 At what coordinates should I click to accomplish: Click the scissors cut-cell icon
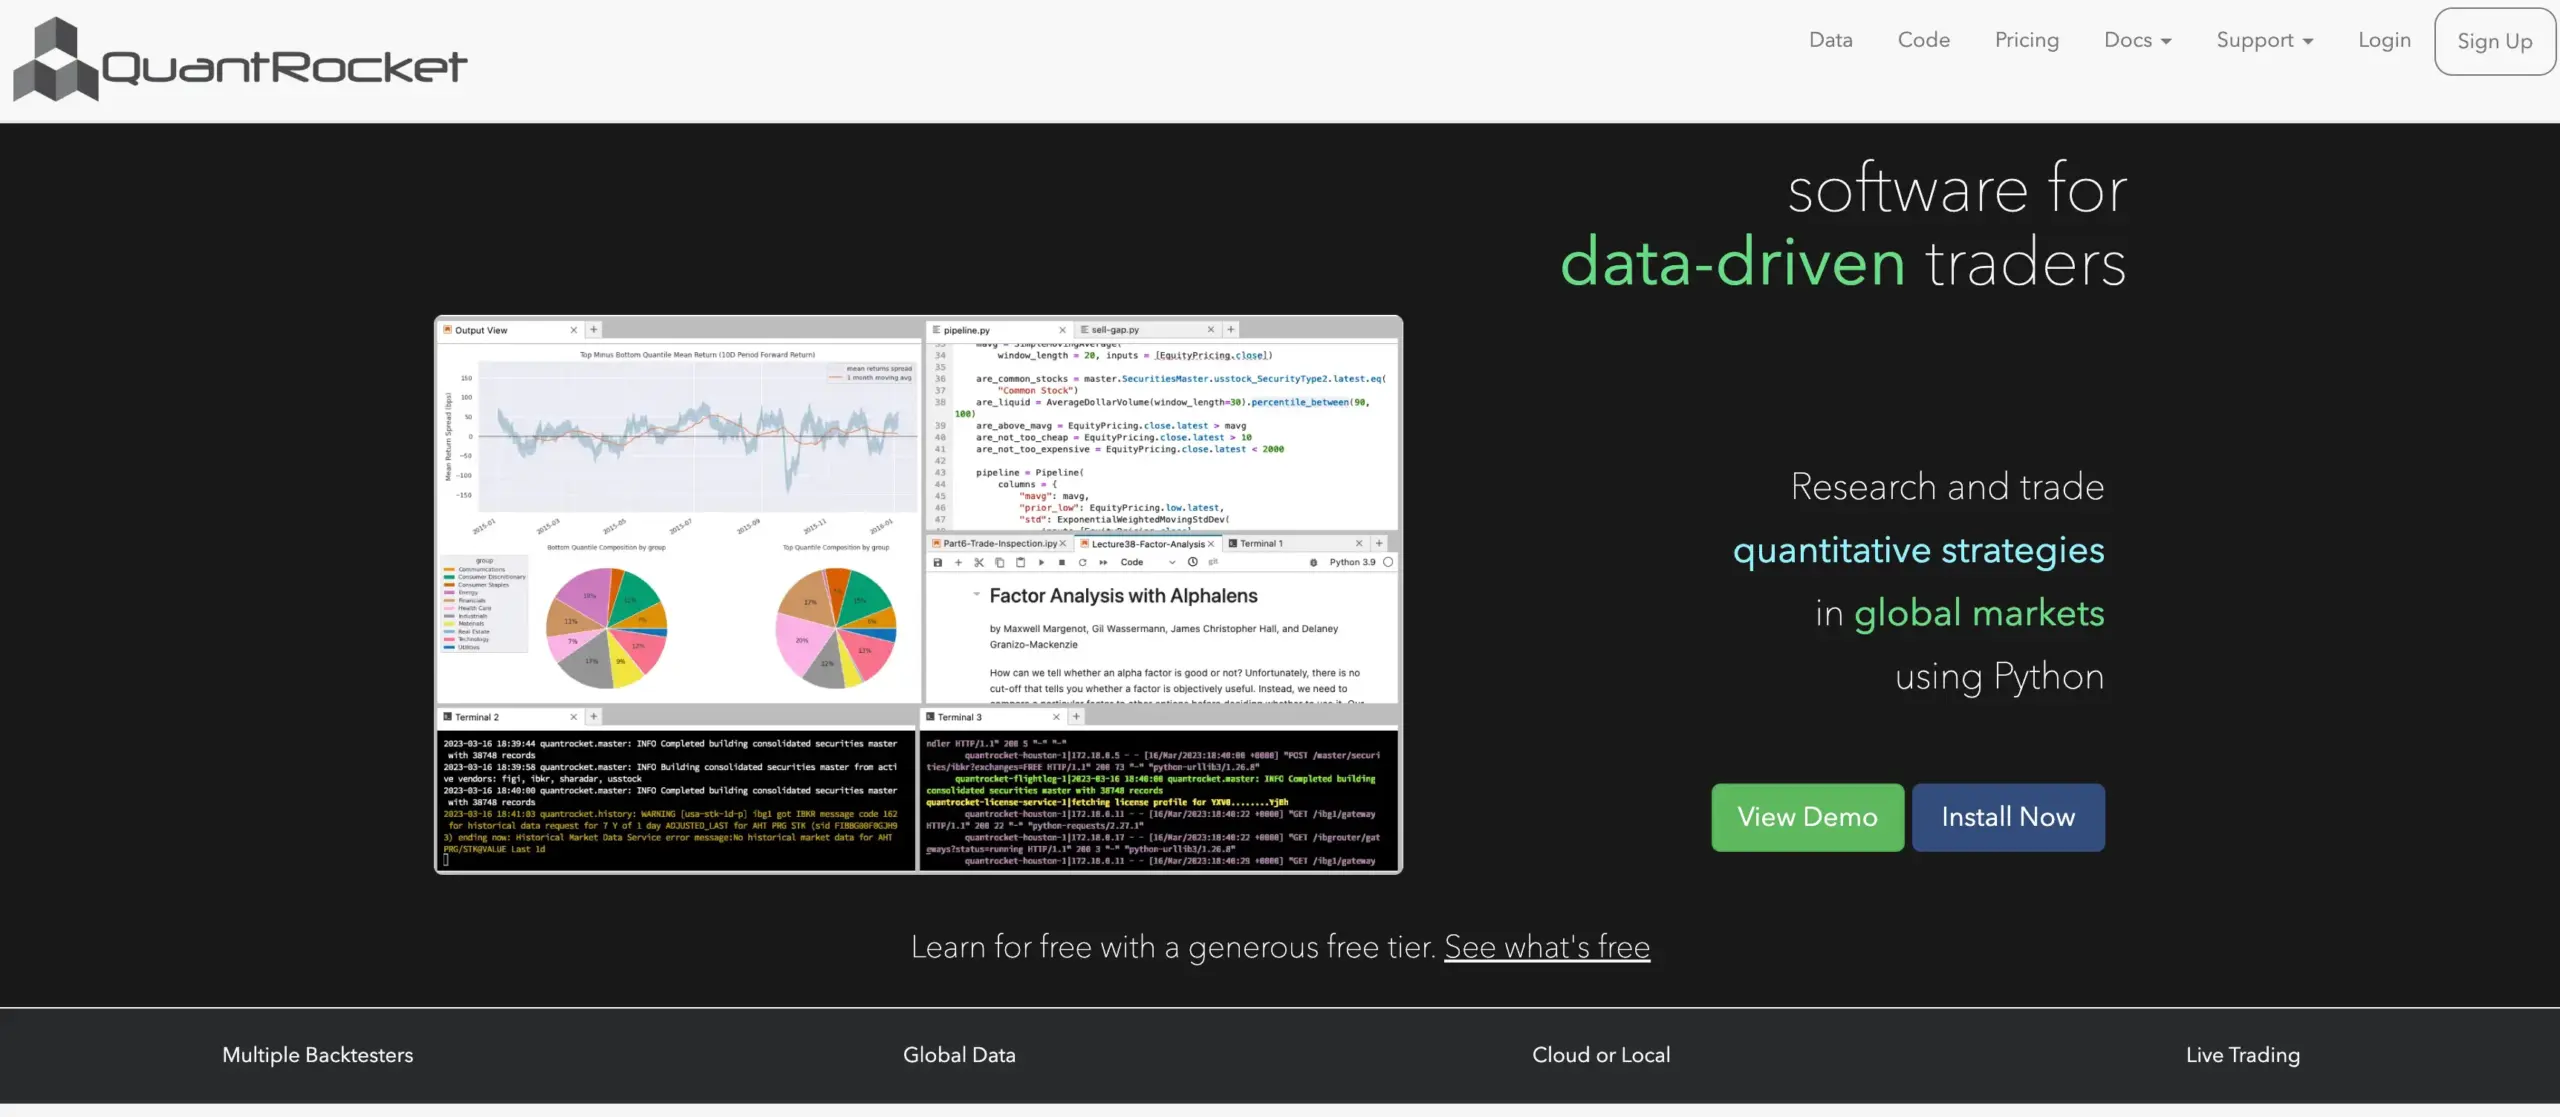click(x=979, y=563)
